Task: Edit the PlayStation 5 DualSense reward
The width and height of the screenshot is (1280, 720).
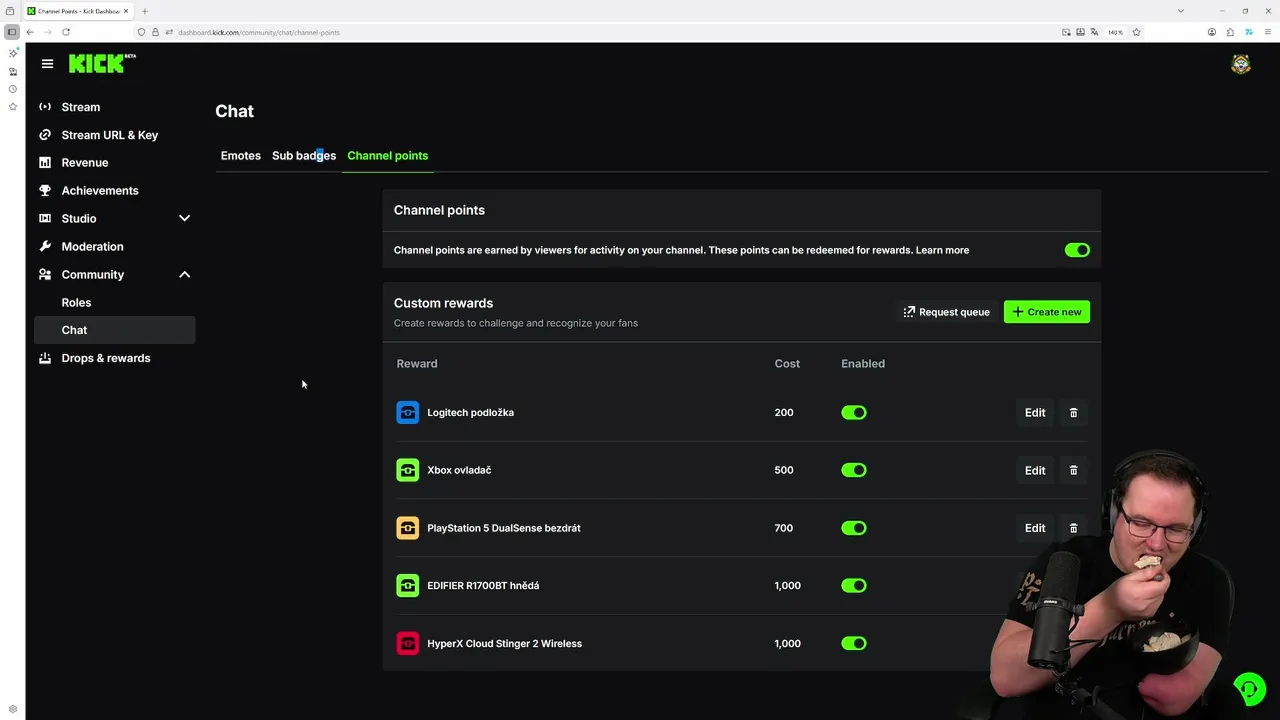Action: coord(1035,528)
